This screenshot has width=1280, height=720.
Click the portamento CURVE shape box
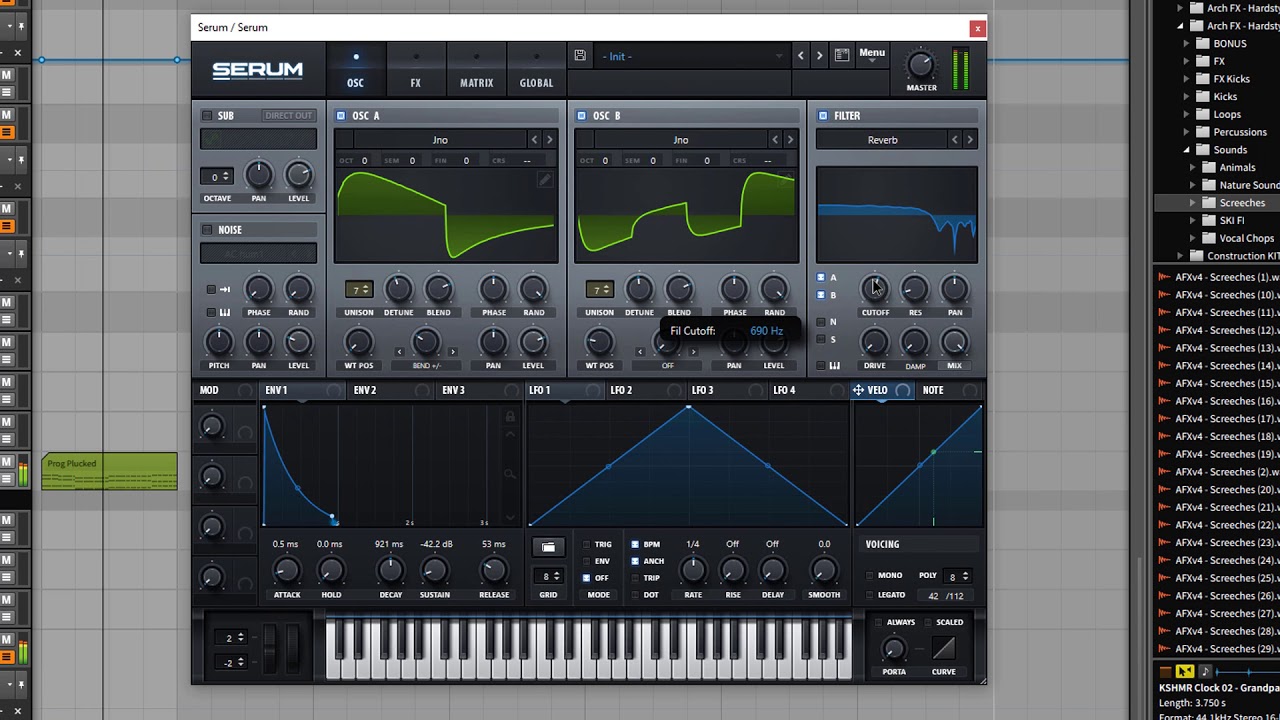point(943,648)
